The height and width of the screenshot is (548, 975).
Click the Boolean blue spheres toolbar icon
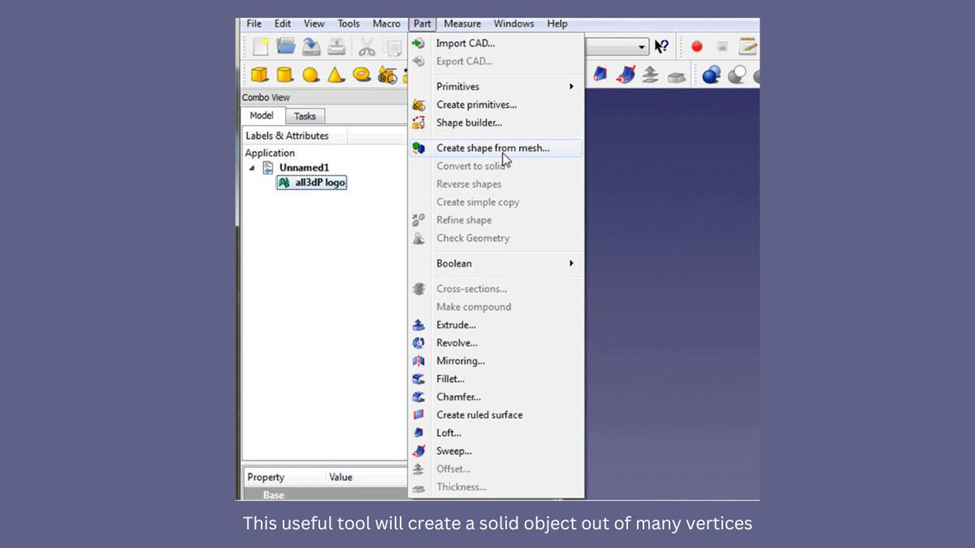[x=711, y=75]
